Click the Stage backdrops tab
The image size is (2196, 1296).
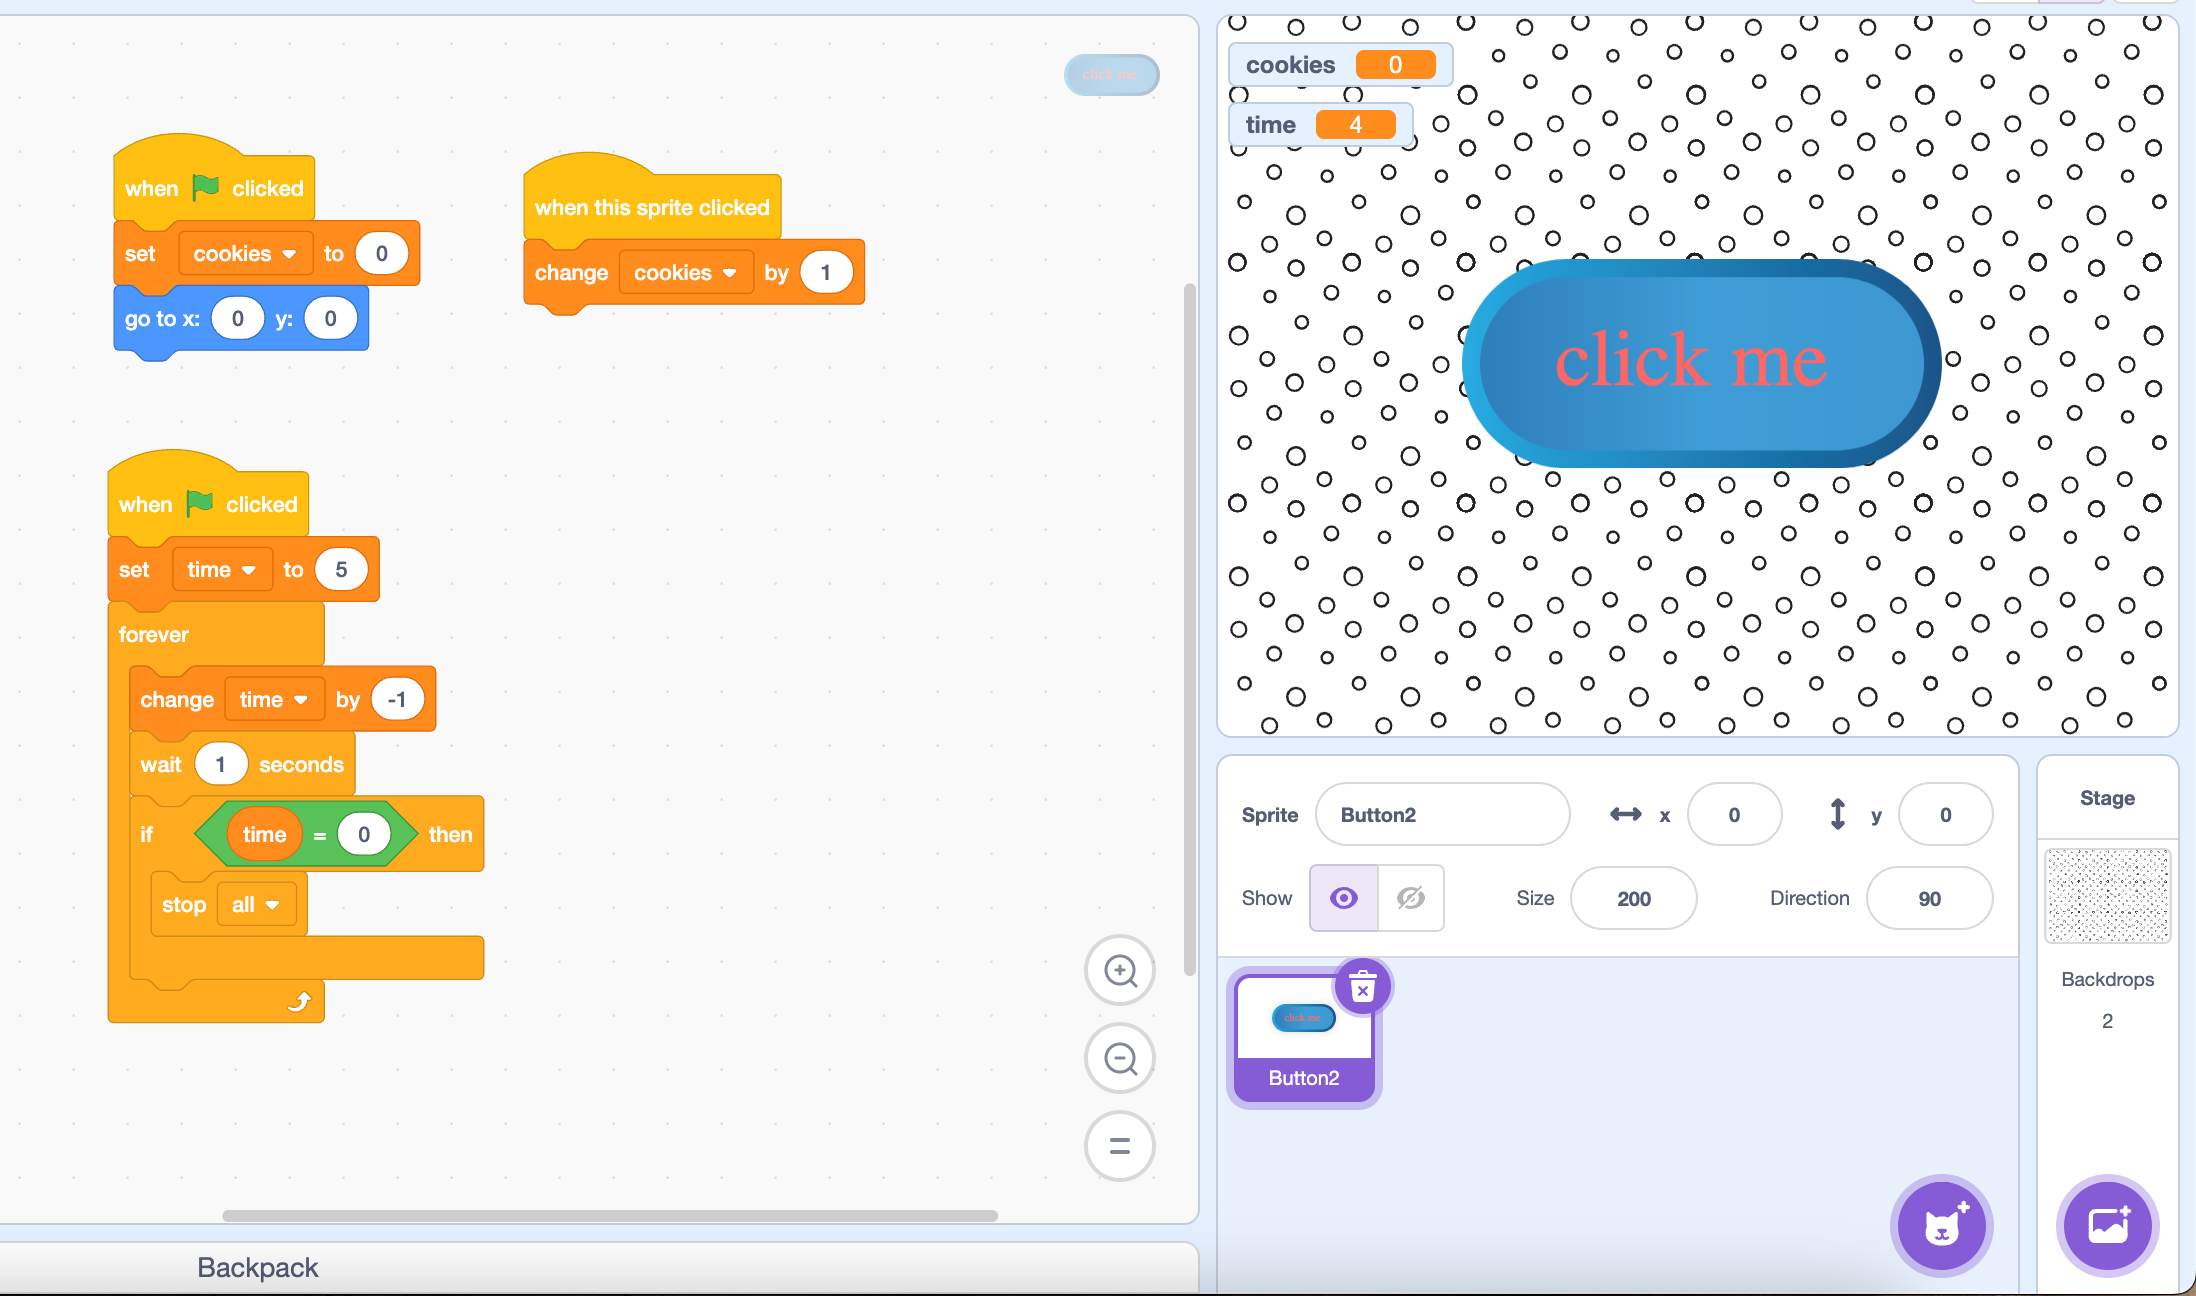pos(2103,909)
